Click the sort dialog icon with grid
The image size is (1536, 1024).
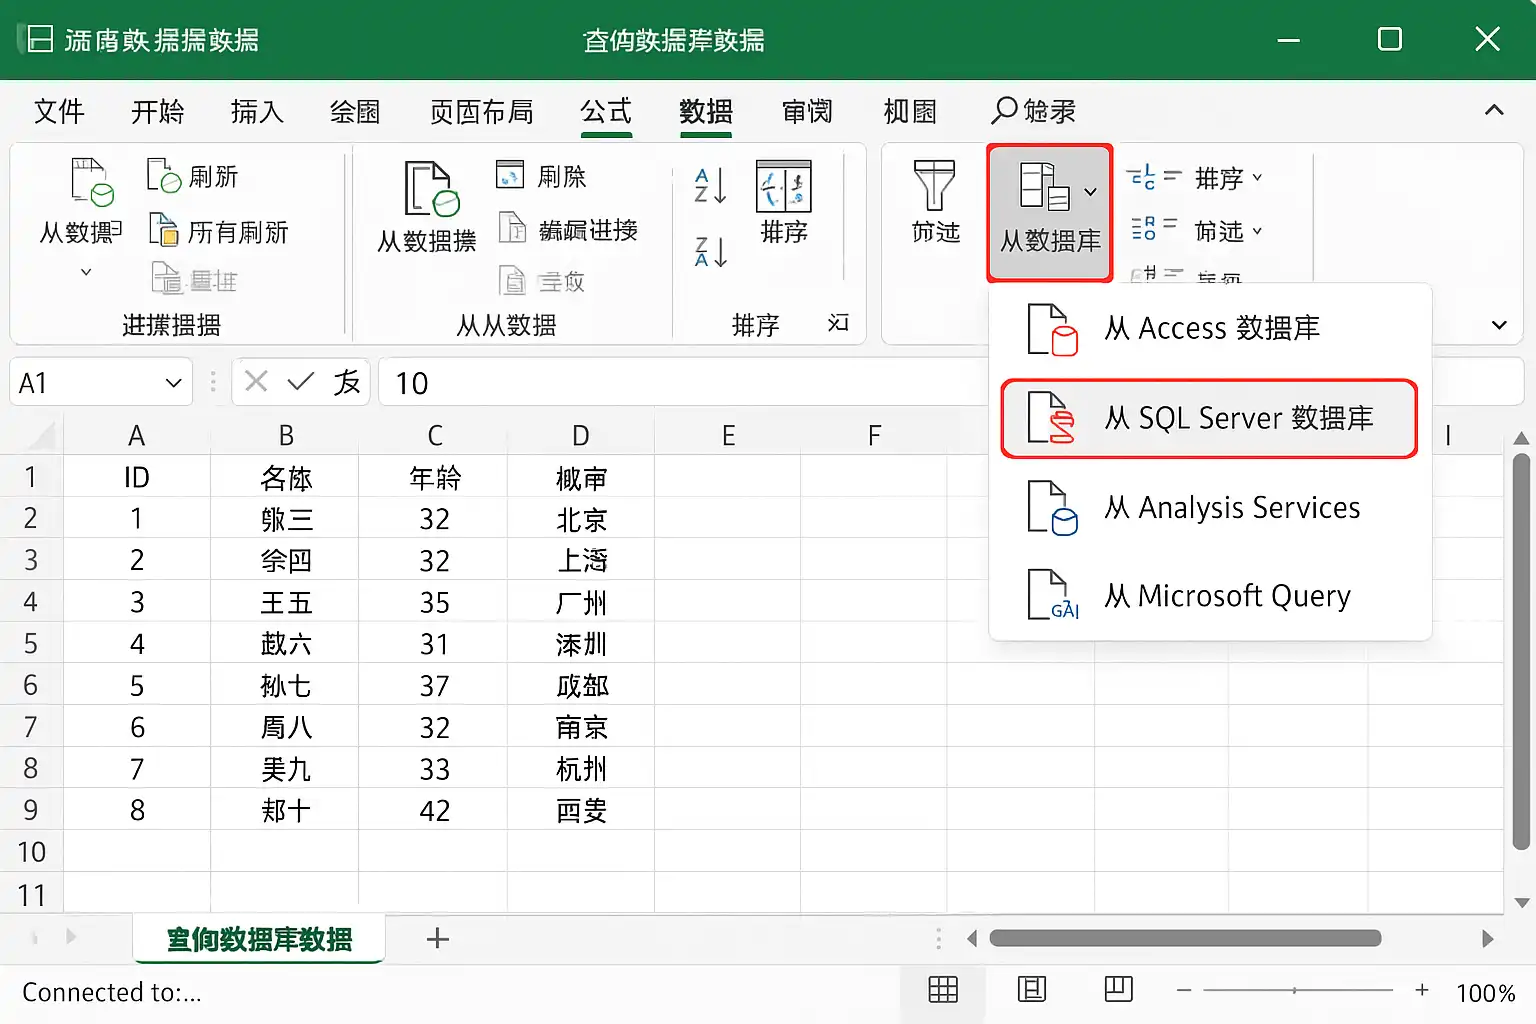[783, 187]
